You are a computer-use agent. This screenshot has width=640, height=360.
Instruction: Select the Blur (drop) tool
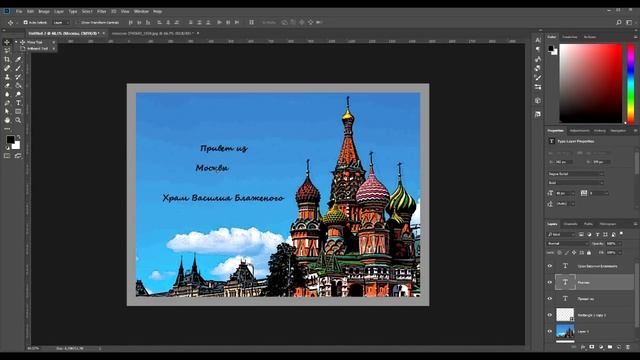pyautogui.click(x=7, y=94)
